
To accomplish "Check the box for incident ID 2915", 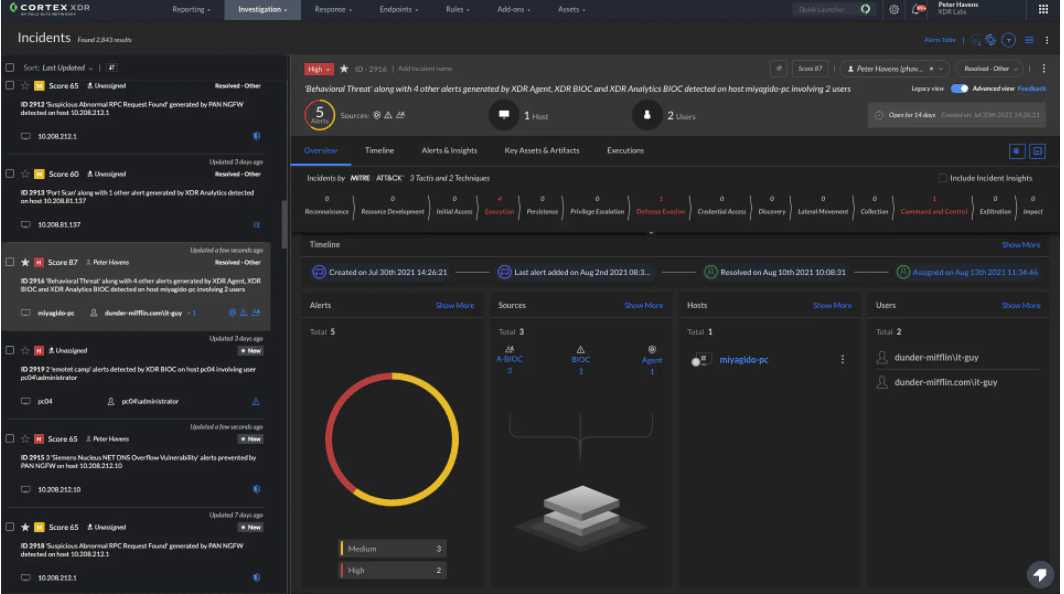I will pyautogui.click(x=10, y=439).
